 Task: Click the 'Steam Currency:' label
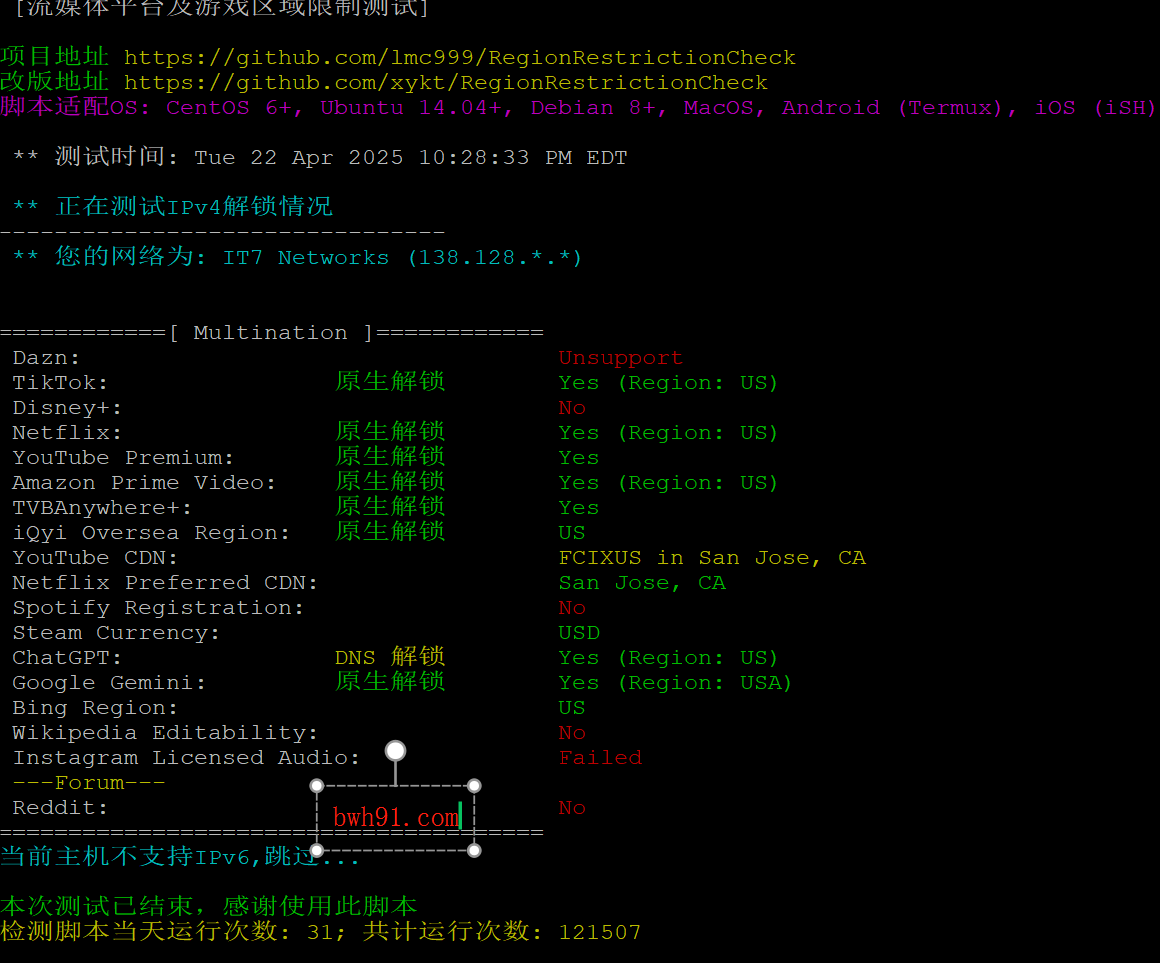(116, 633)
